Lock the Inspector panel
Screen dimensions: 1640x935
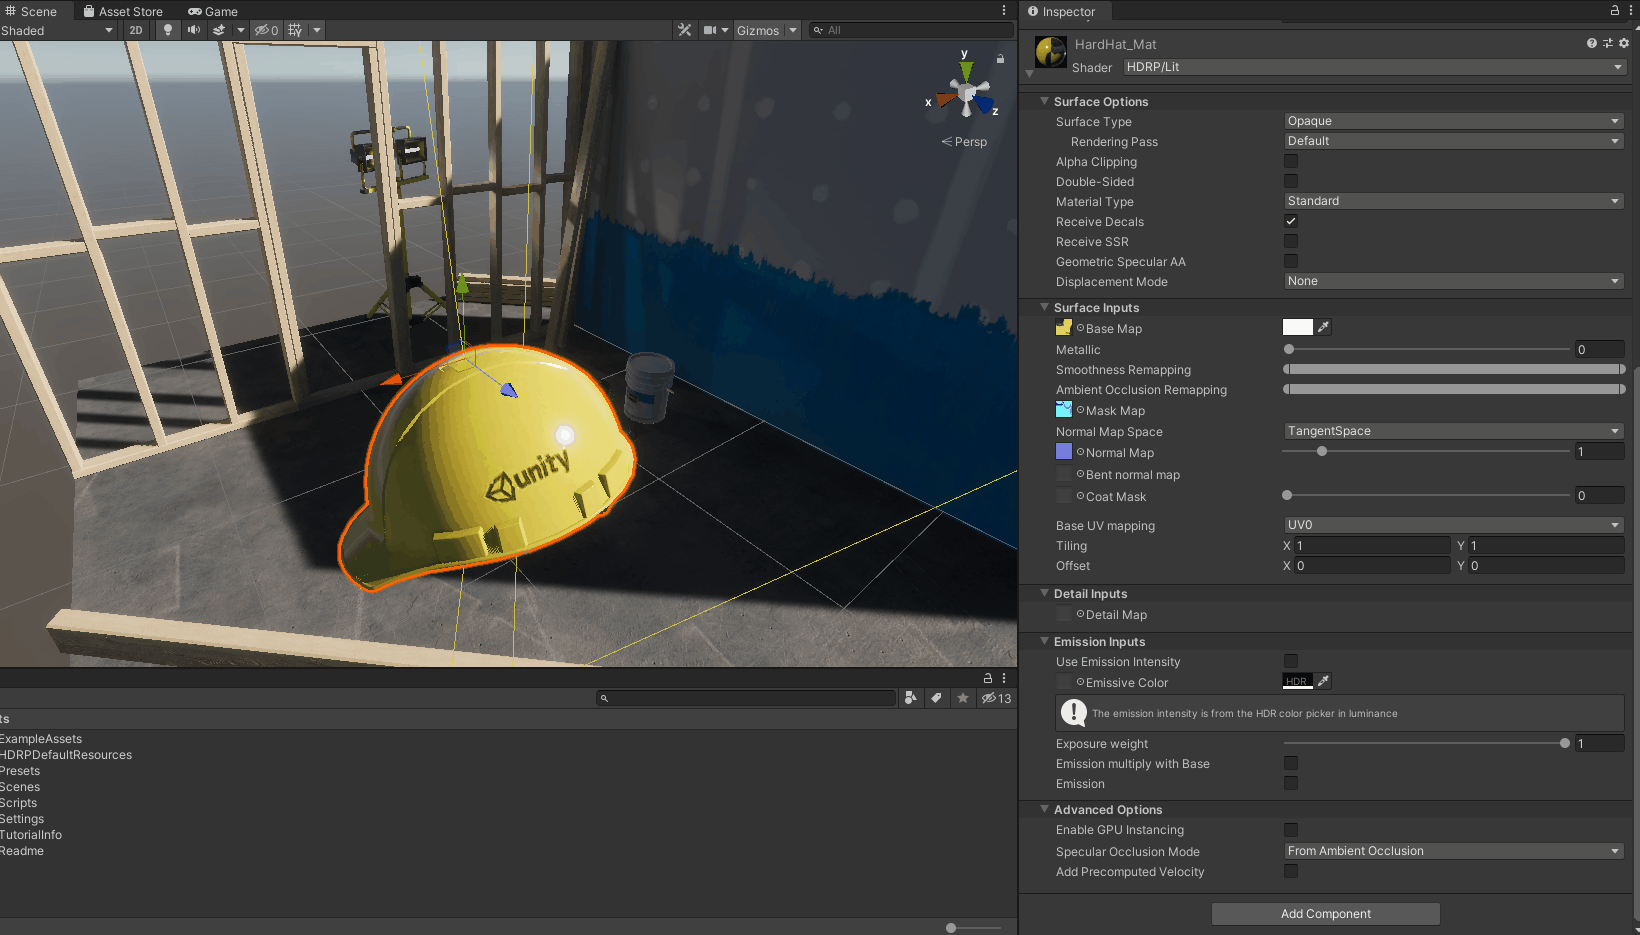pos(1615,10)
